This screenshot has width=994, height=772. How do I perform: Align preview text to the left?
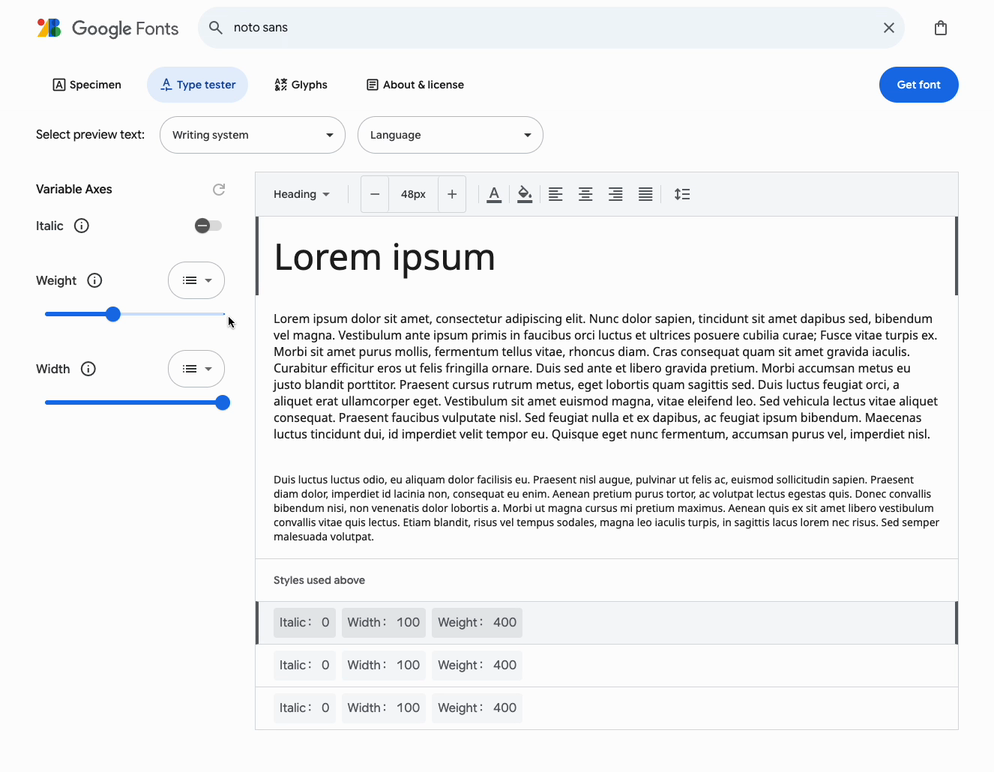(x=556, y=194)
